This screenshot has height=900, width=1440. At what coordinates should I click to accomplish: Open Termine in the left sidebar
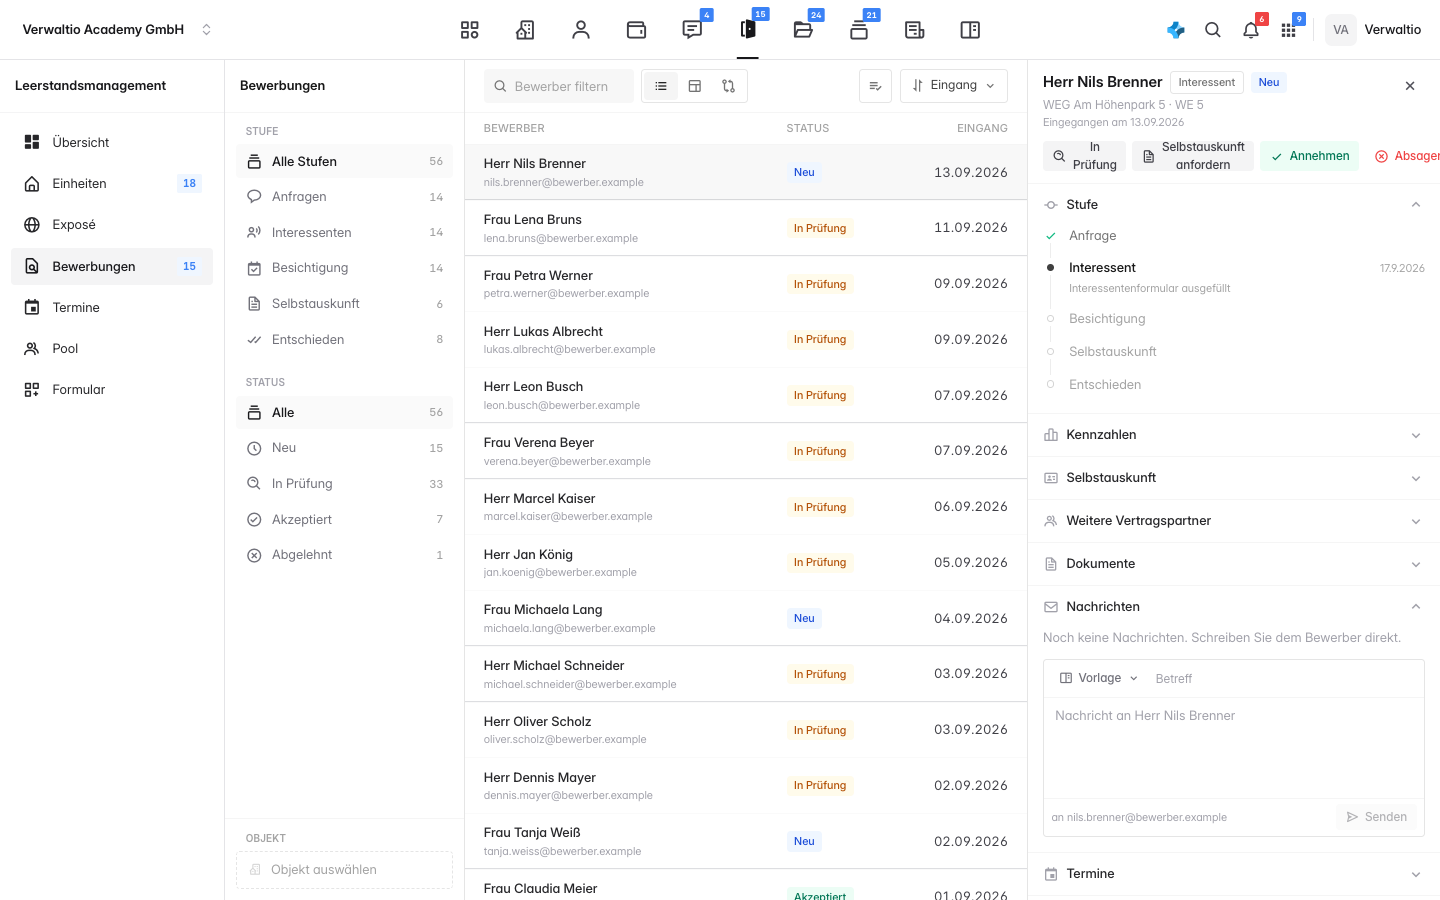point(112,307)
